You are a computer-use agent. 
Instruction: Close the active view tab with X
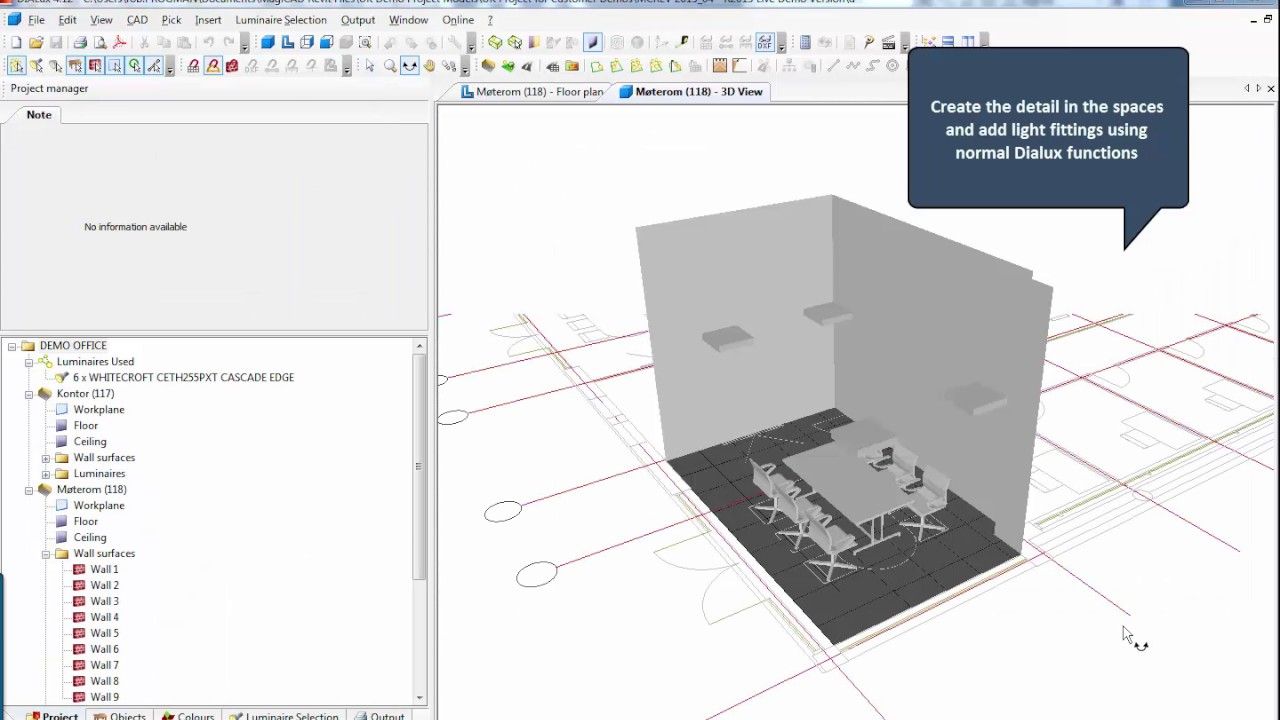pos(1271,89)
